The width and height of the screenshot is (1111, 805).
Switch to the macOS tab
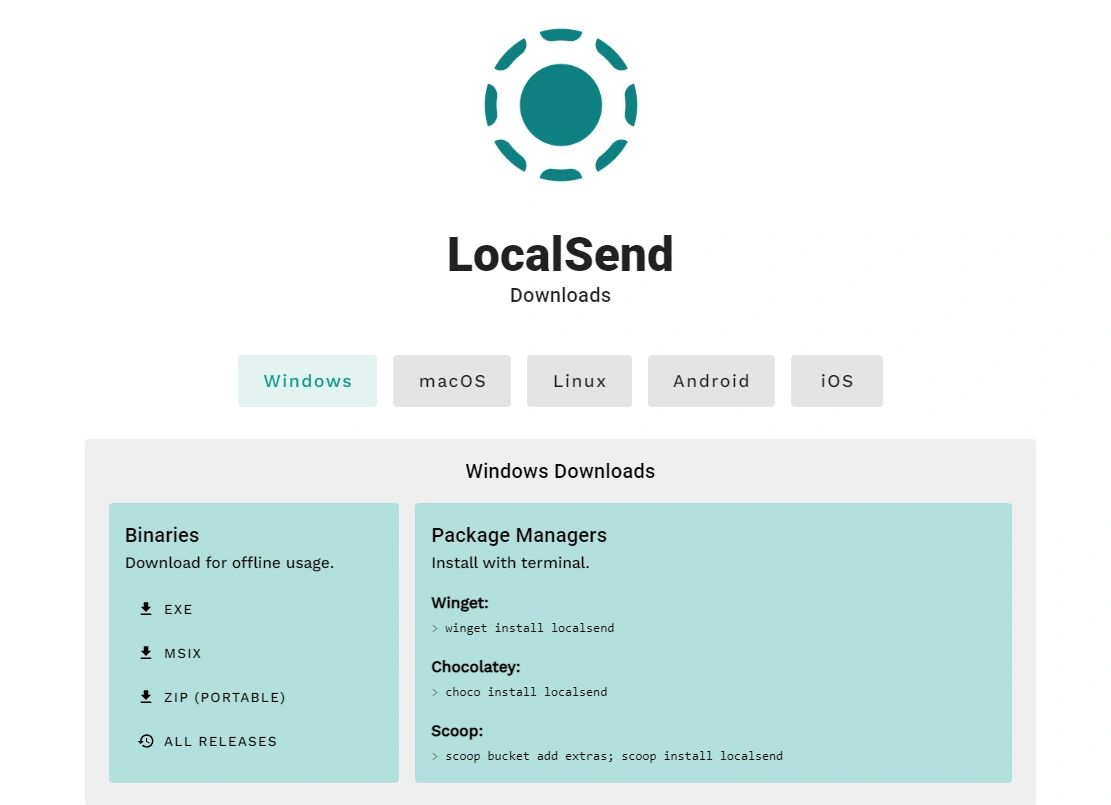pyautogui.click(x=452, y=381)
